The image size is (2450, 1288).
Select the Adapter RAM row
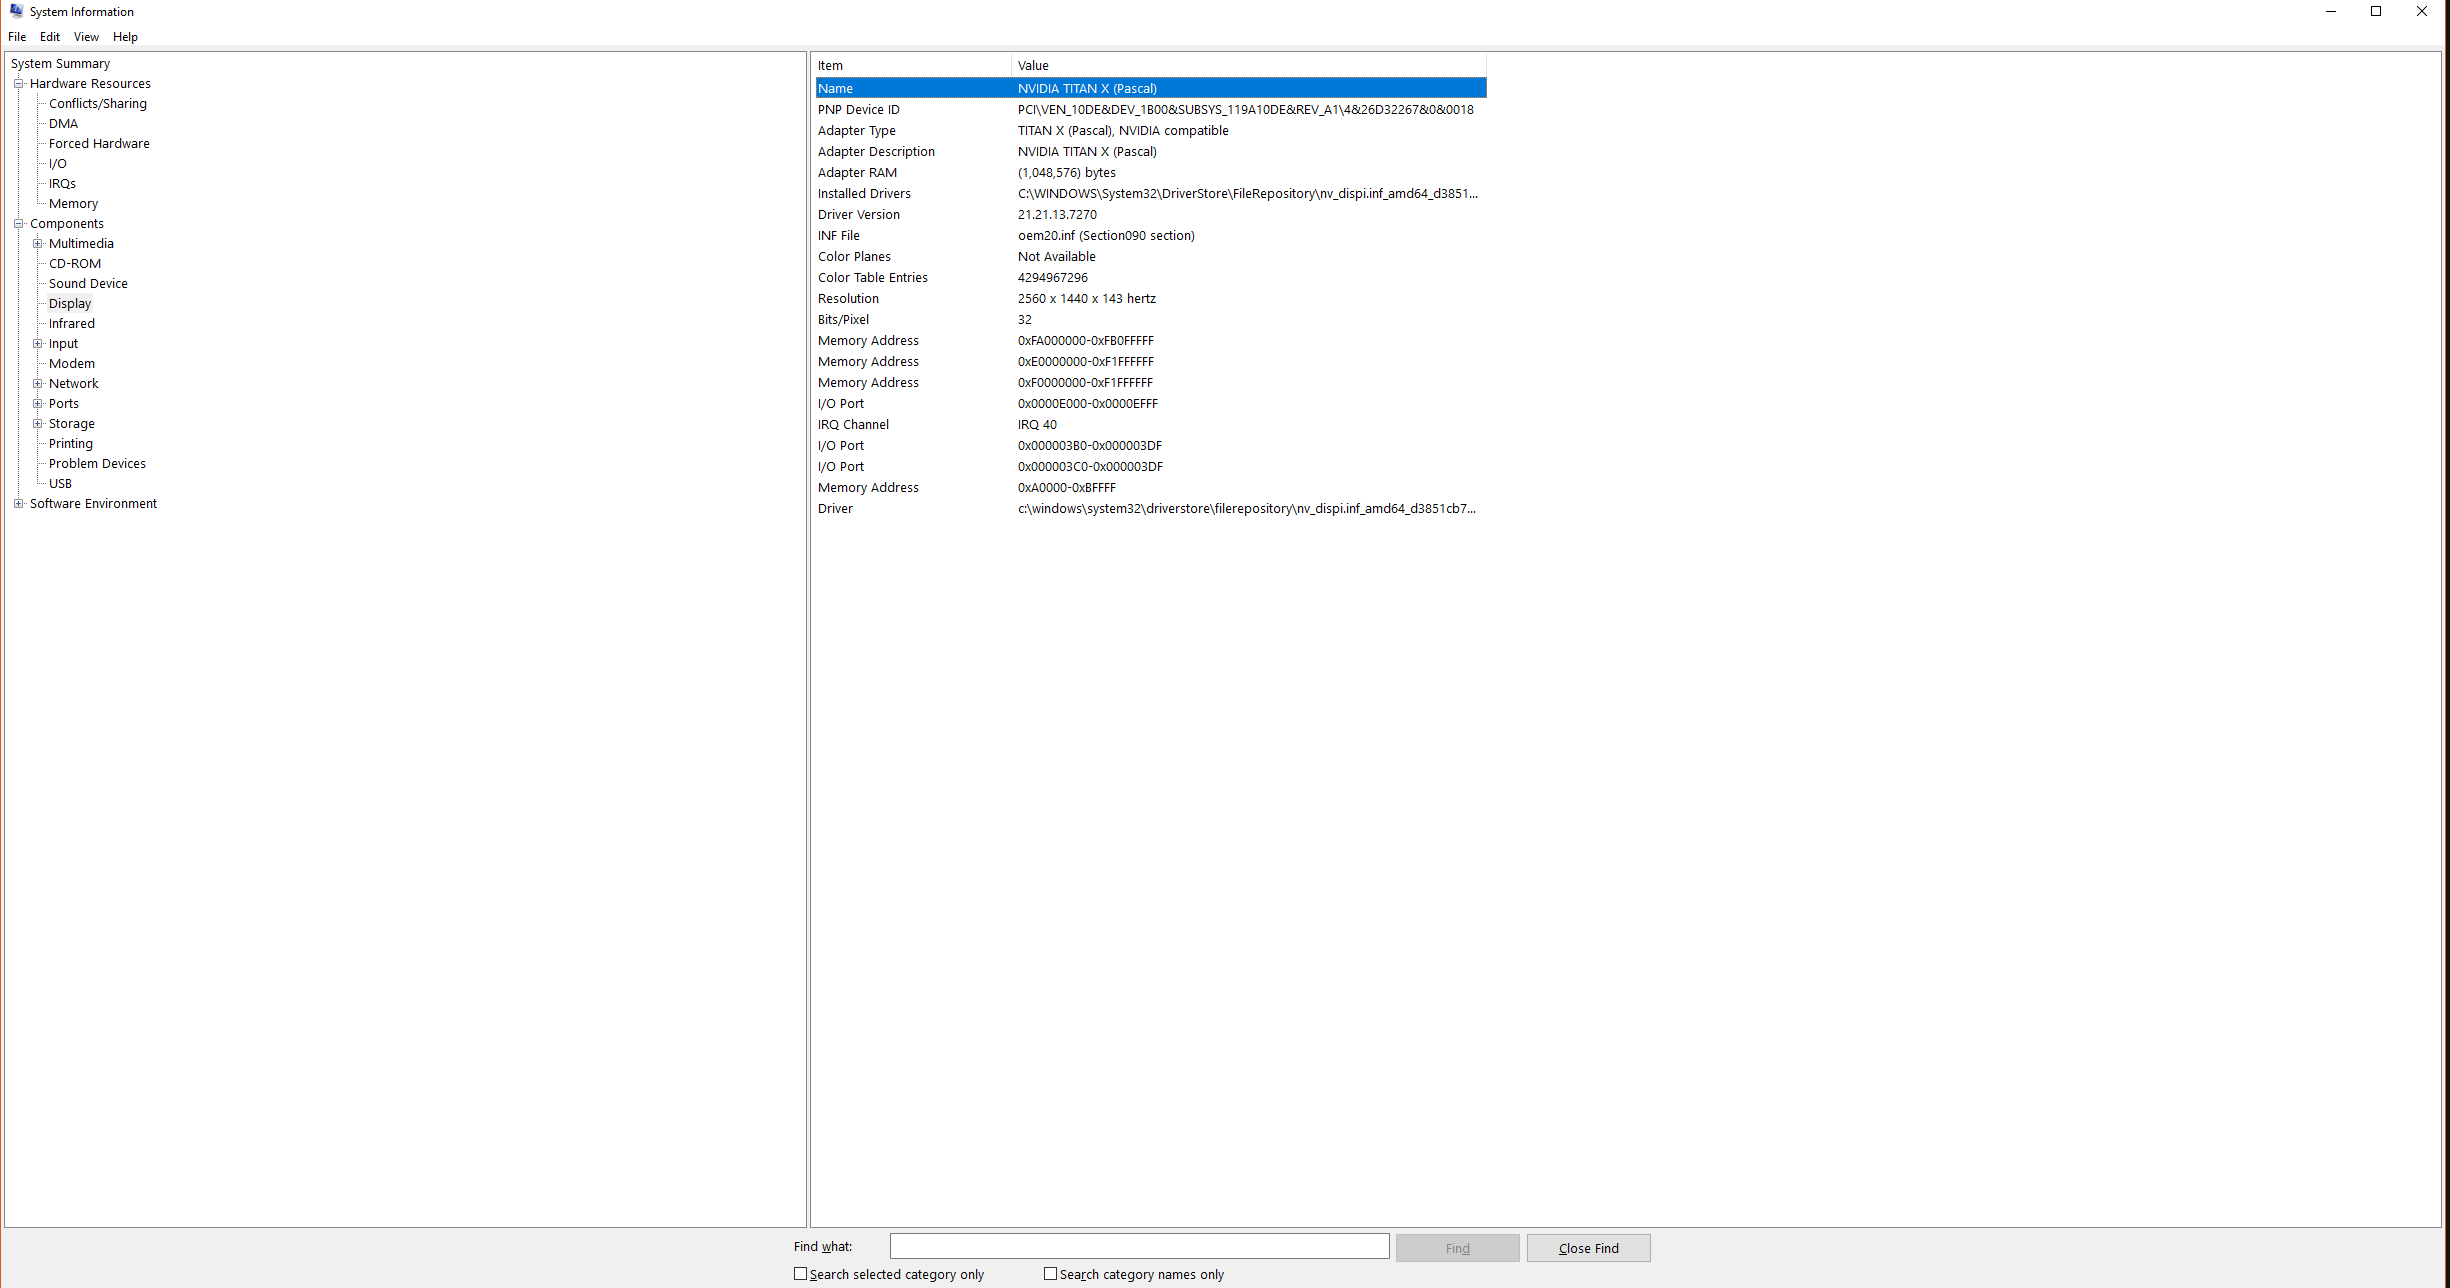click(1151, 173)
